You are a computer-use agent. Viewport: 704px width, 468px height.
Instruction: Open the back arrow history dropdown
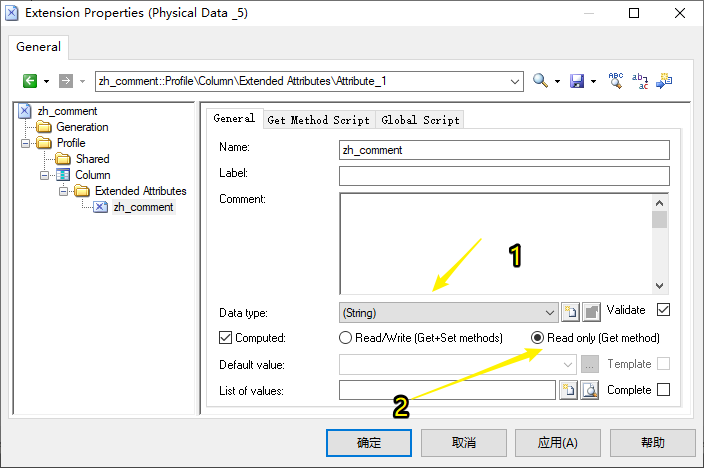tap(46, 81)
